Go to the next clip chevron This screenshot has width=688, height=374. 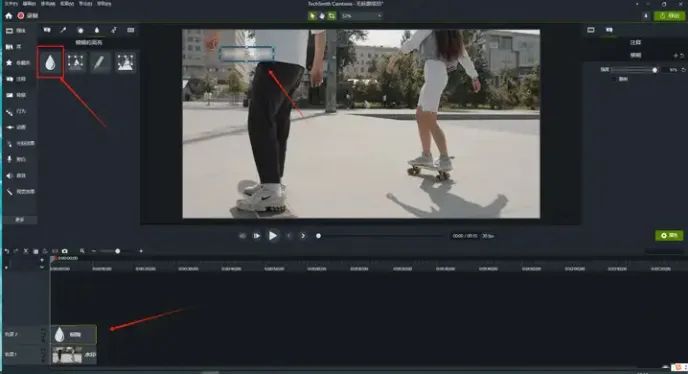tap(303, 236)
